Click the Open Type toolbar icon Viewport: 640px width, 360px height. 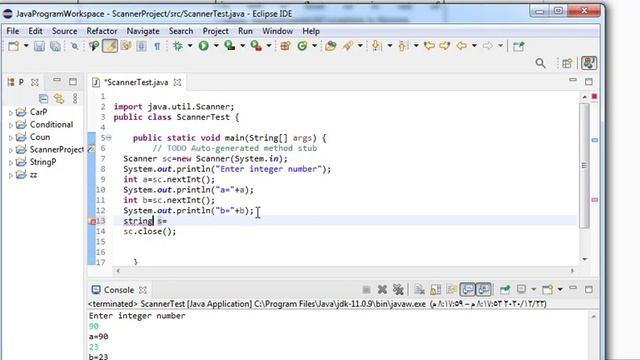(330, 46)
